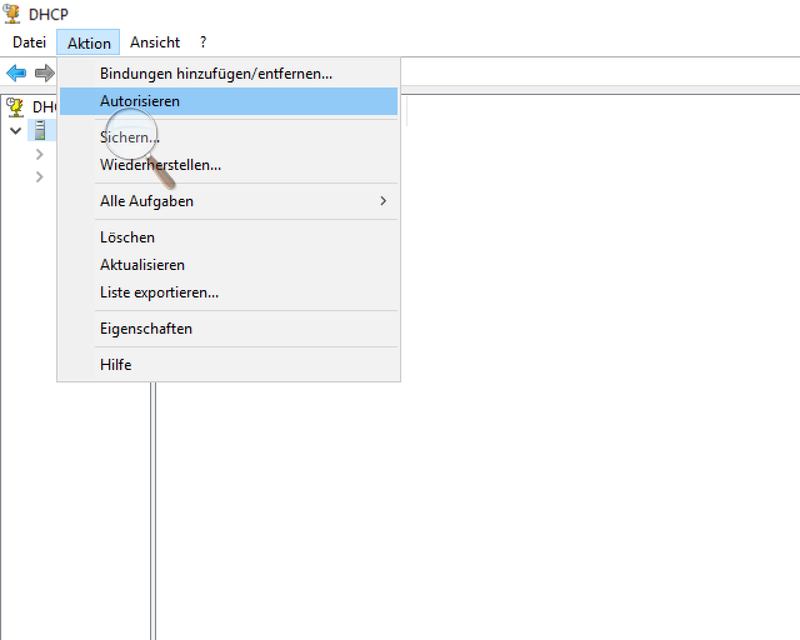Select the server icon in the tree
The height and width of the screenshot is (640, 800).
coord(40,130)
